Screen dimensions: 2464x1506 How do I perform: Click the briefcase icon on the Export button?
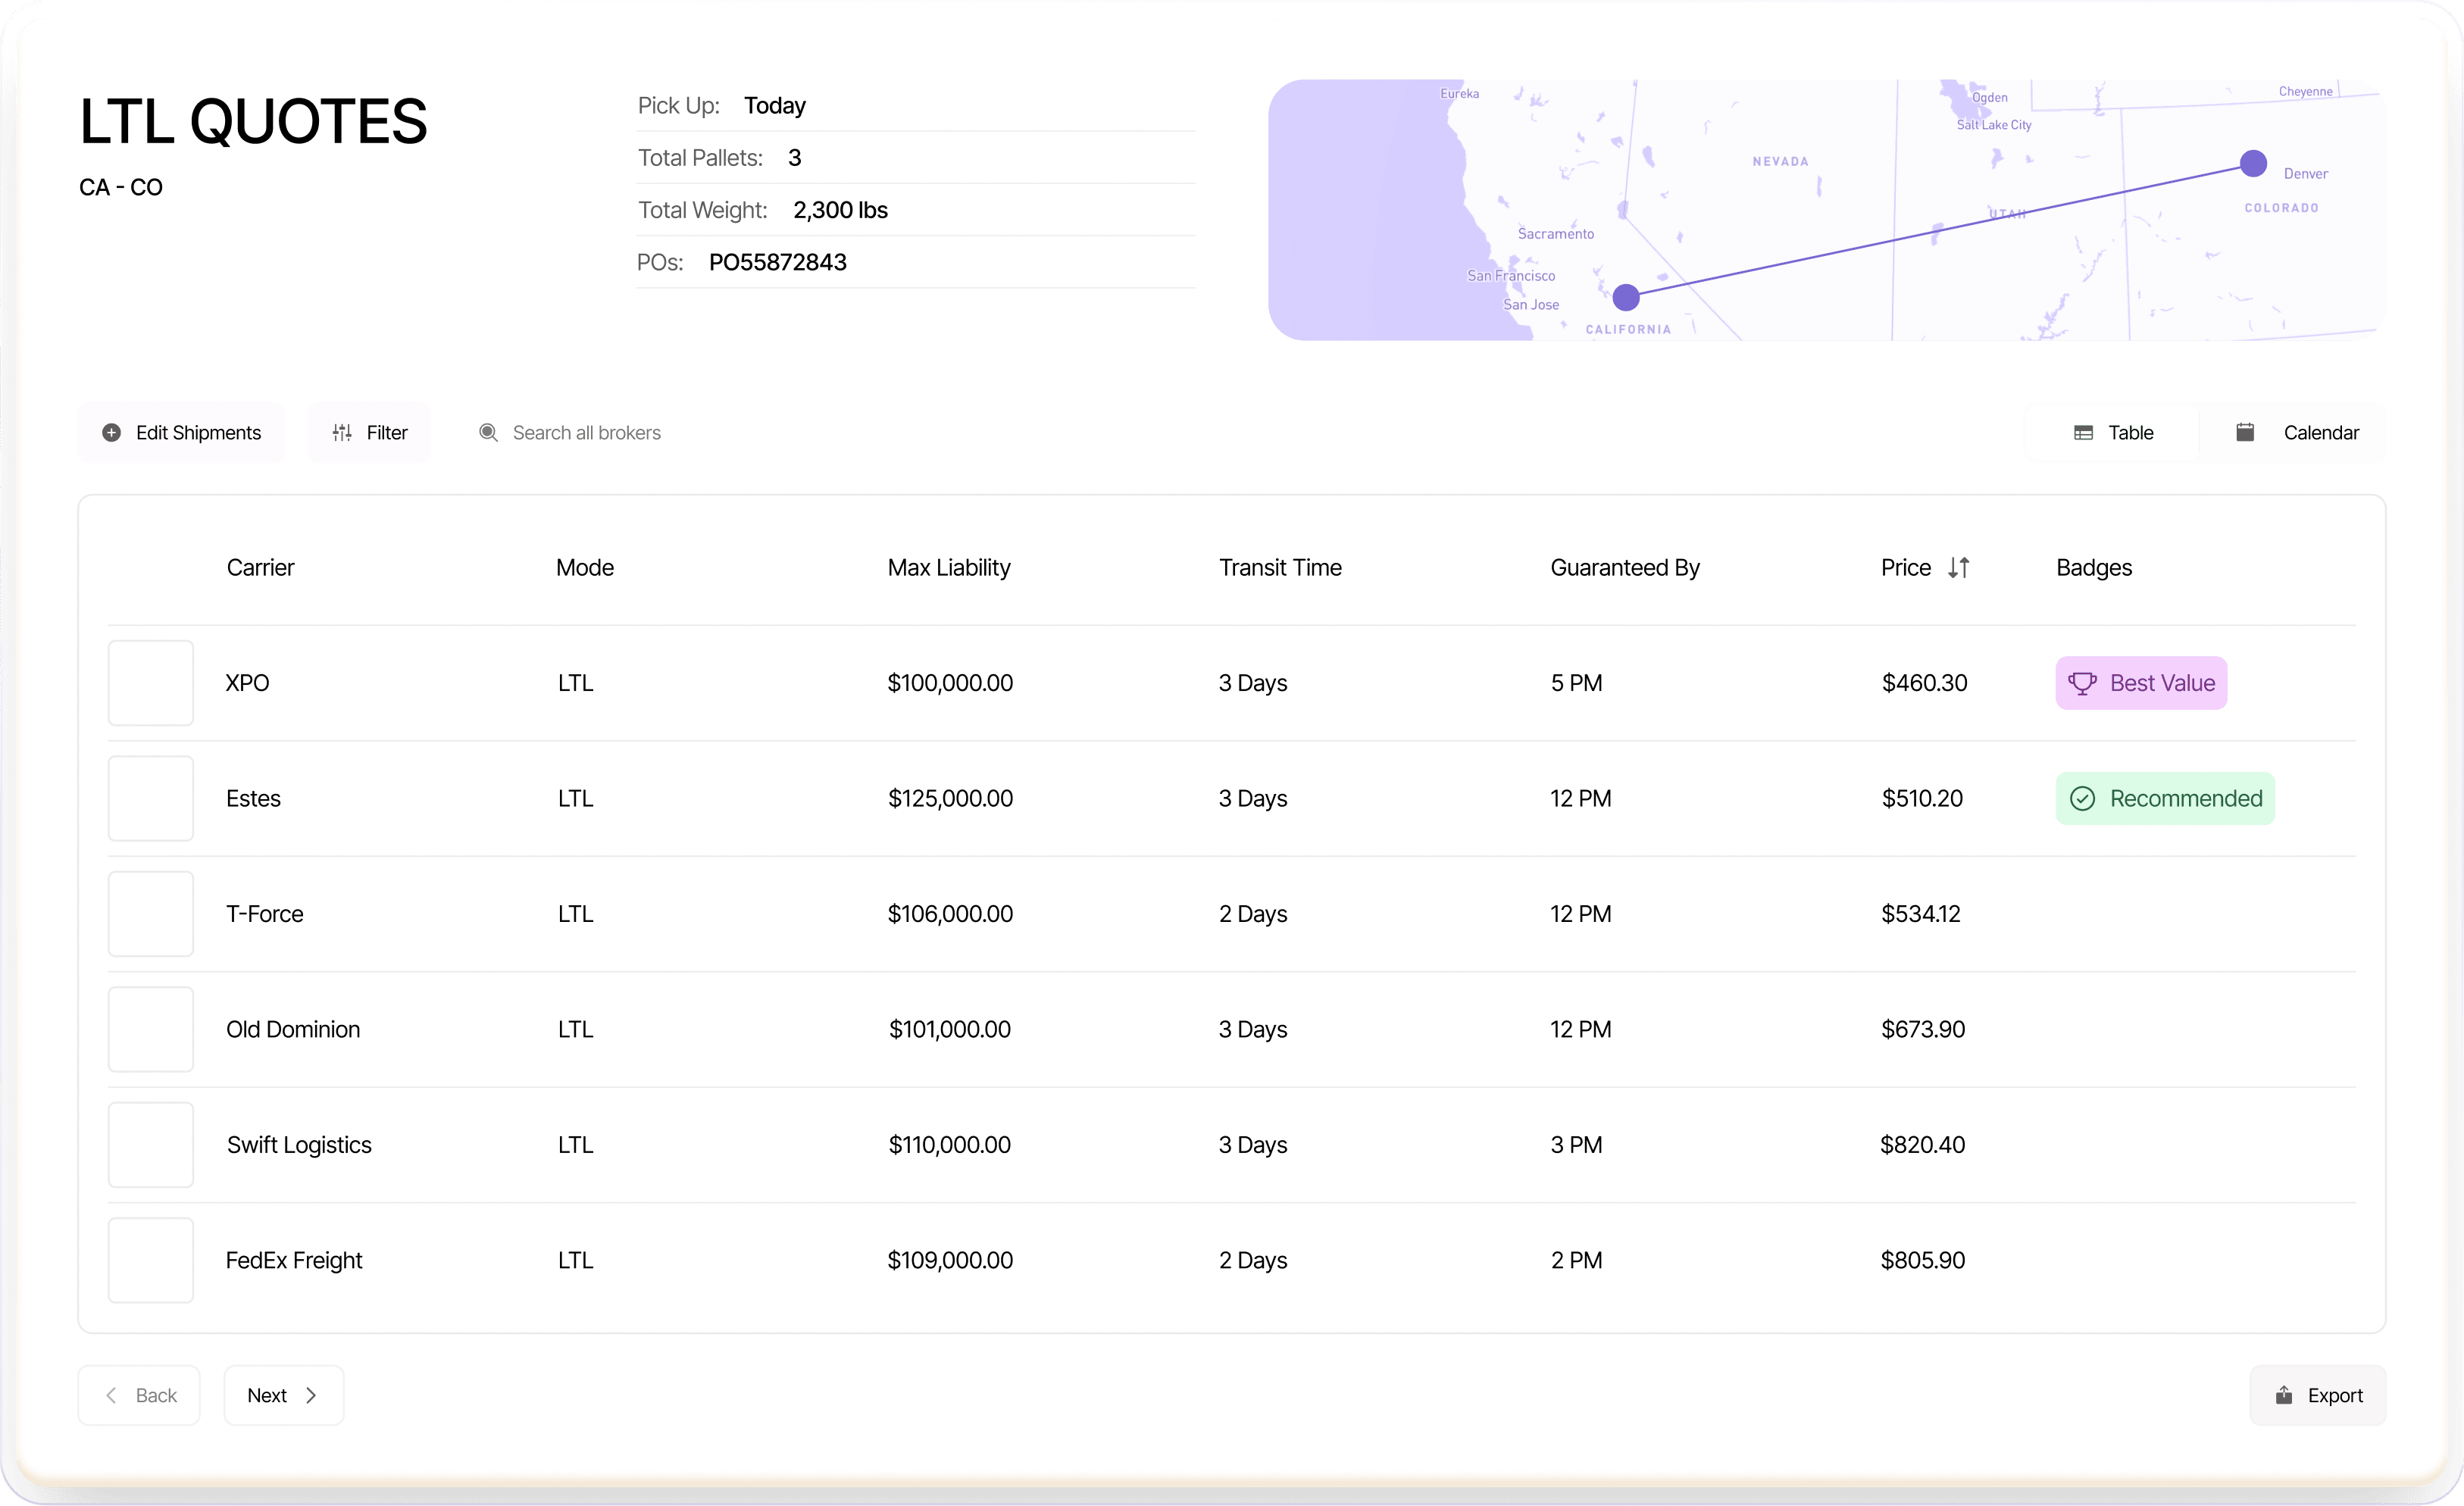tap(2283, 1395)
